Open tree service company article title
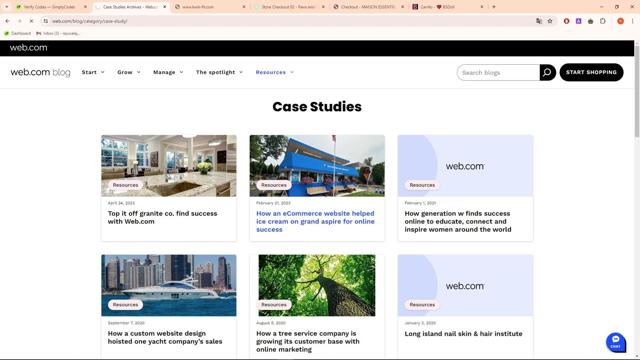 pyautogui.click(x=308, y=341)
